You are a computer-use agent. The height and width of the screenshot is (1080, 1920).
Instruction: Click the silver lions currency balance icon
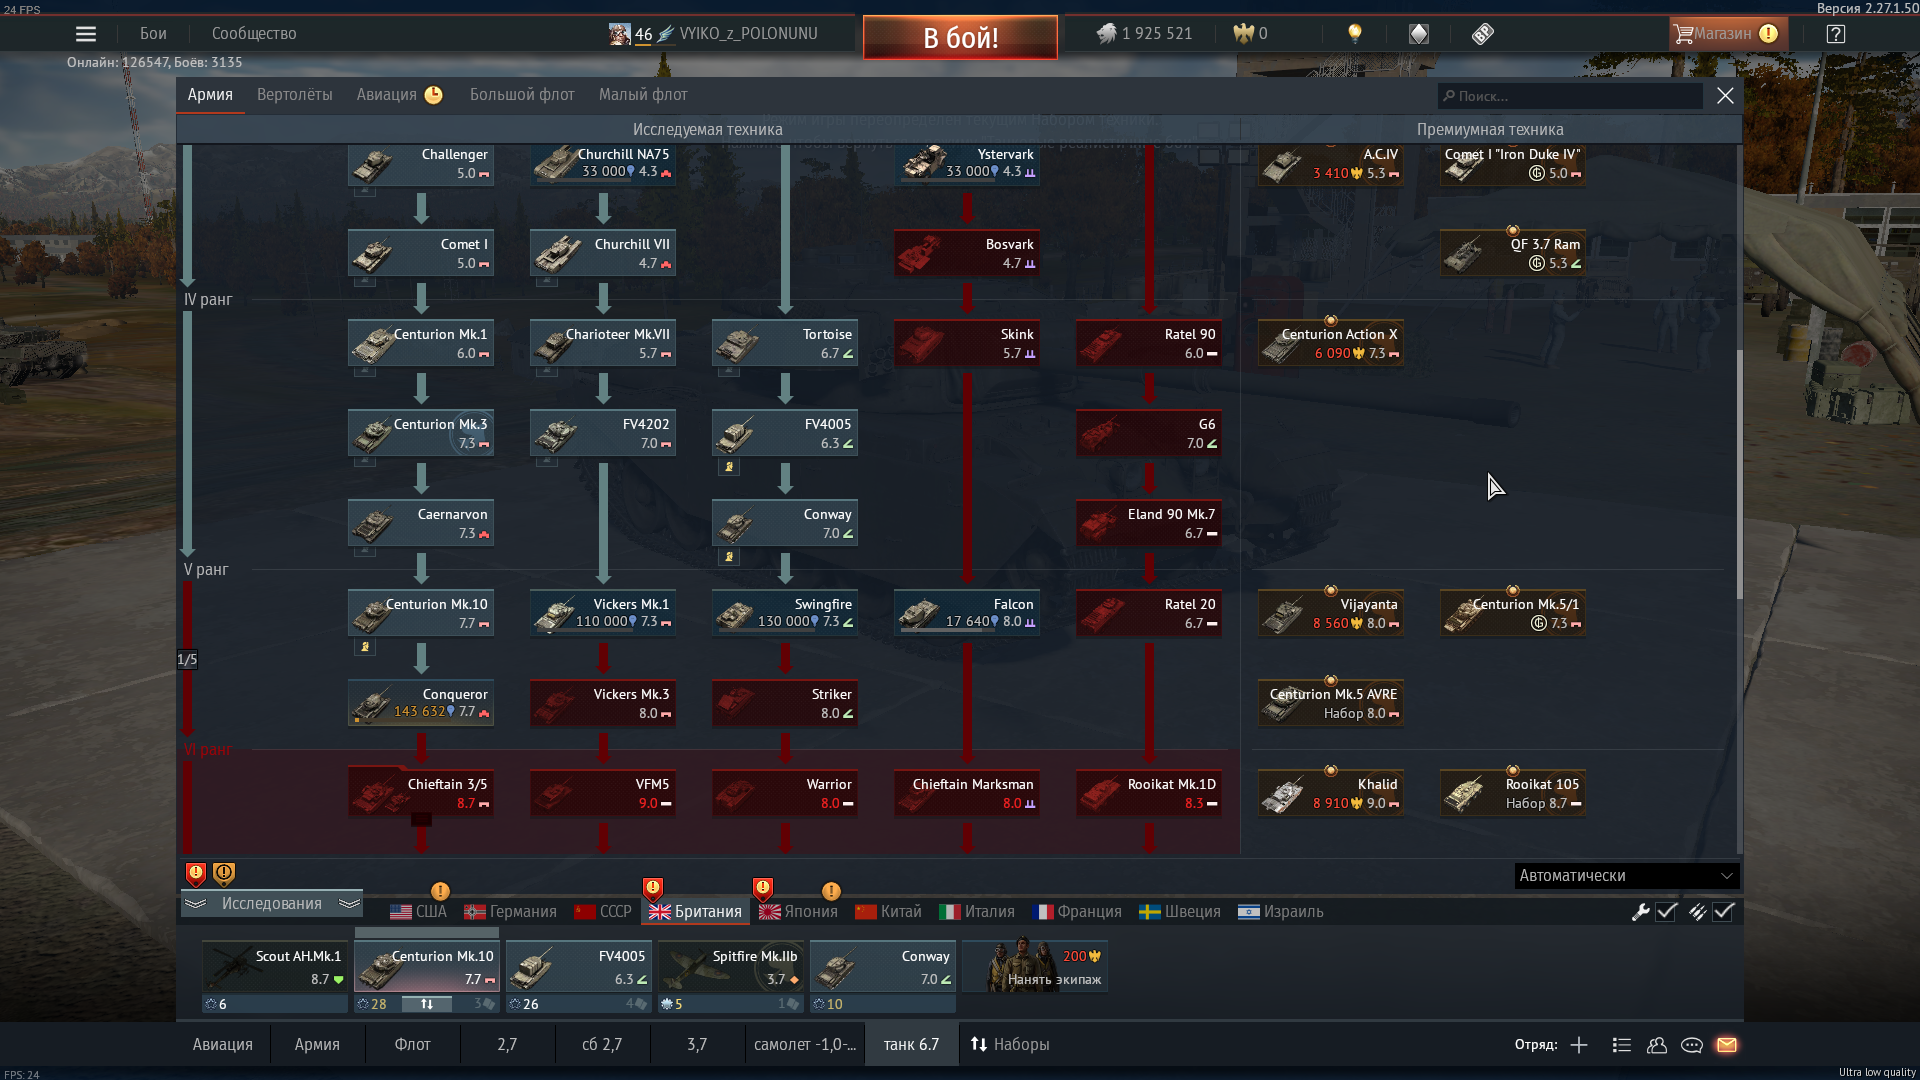[x=1106, y=34]
